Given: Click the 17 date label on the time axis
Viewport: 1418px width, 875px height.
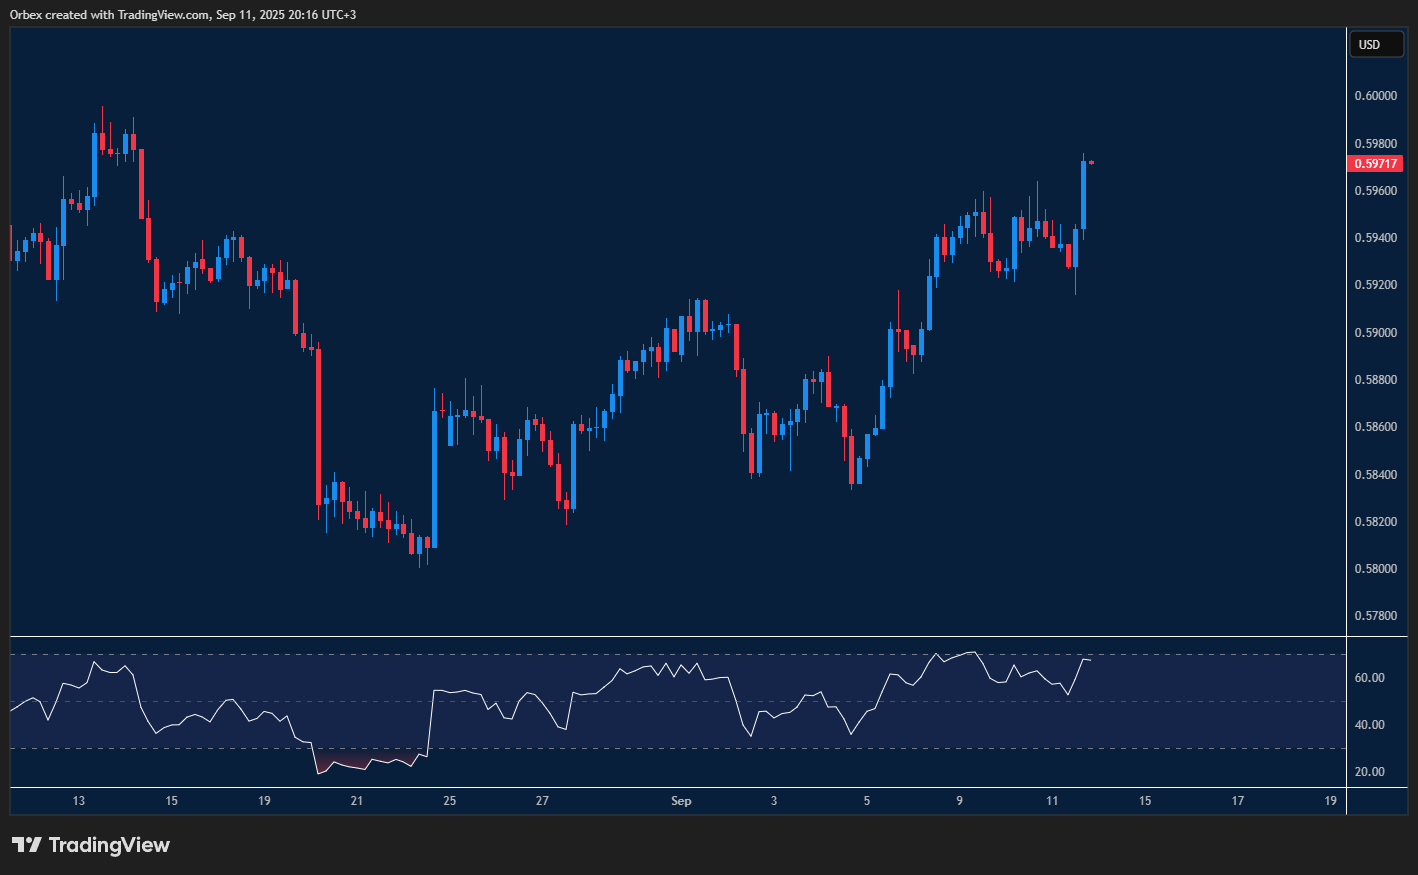Looking at the screenshot, I should pos(1238,801).
